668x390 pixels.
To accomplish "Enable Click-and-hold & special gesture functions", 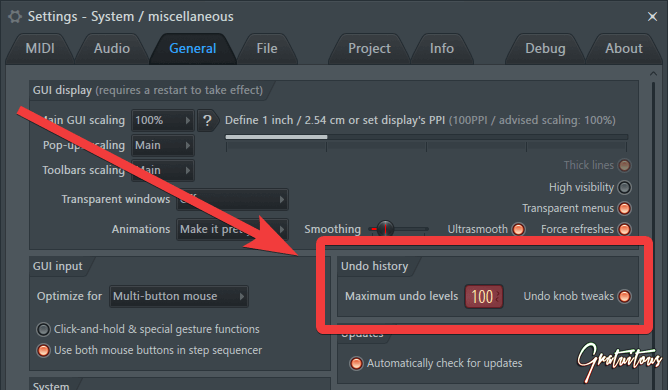I will pyautogui.click(x=43, y=329).
